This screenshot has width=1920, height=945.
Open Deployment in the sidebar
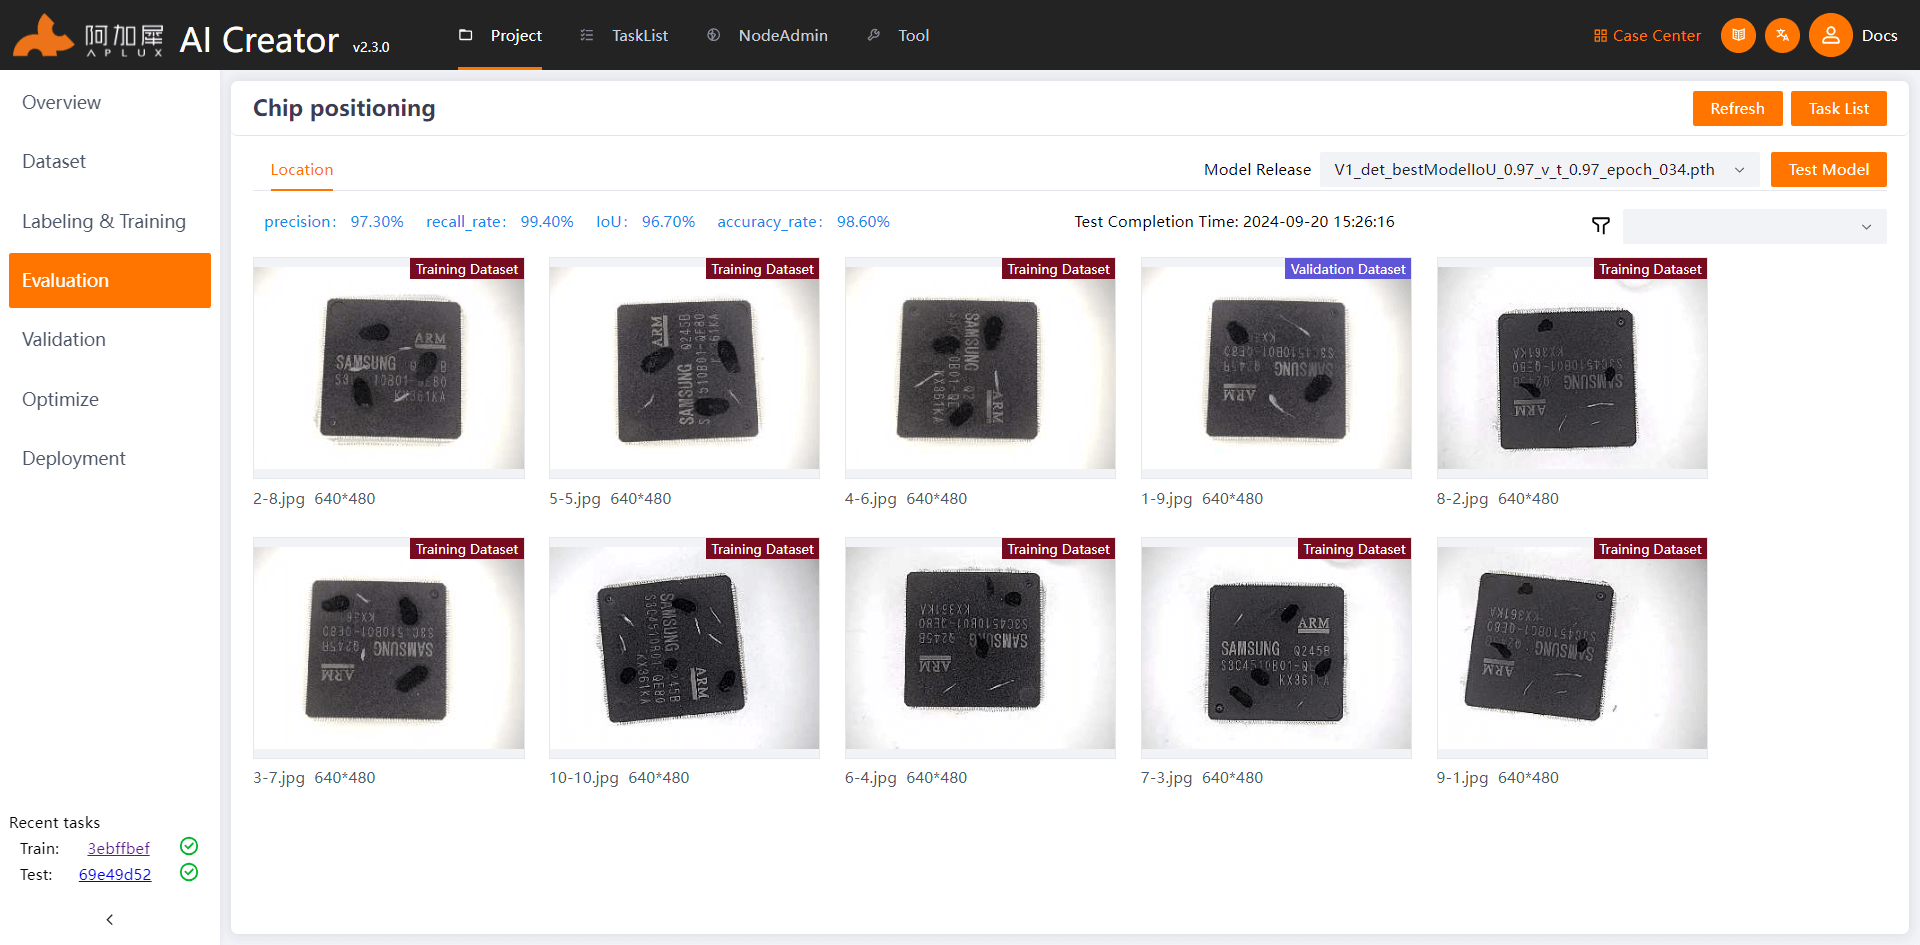[110, 458]
